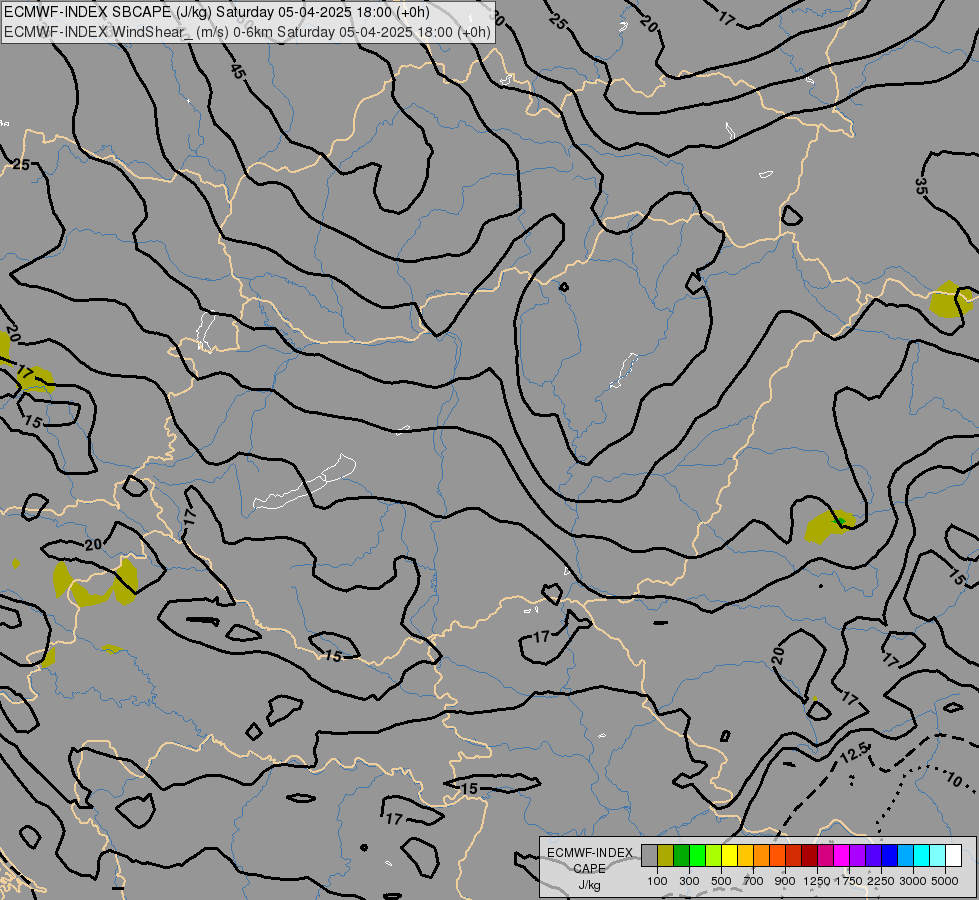The height and width of the screenshot is (900, 979).
Task: Select the '3000' legend value
Action: [913, 881]
